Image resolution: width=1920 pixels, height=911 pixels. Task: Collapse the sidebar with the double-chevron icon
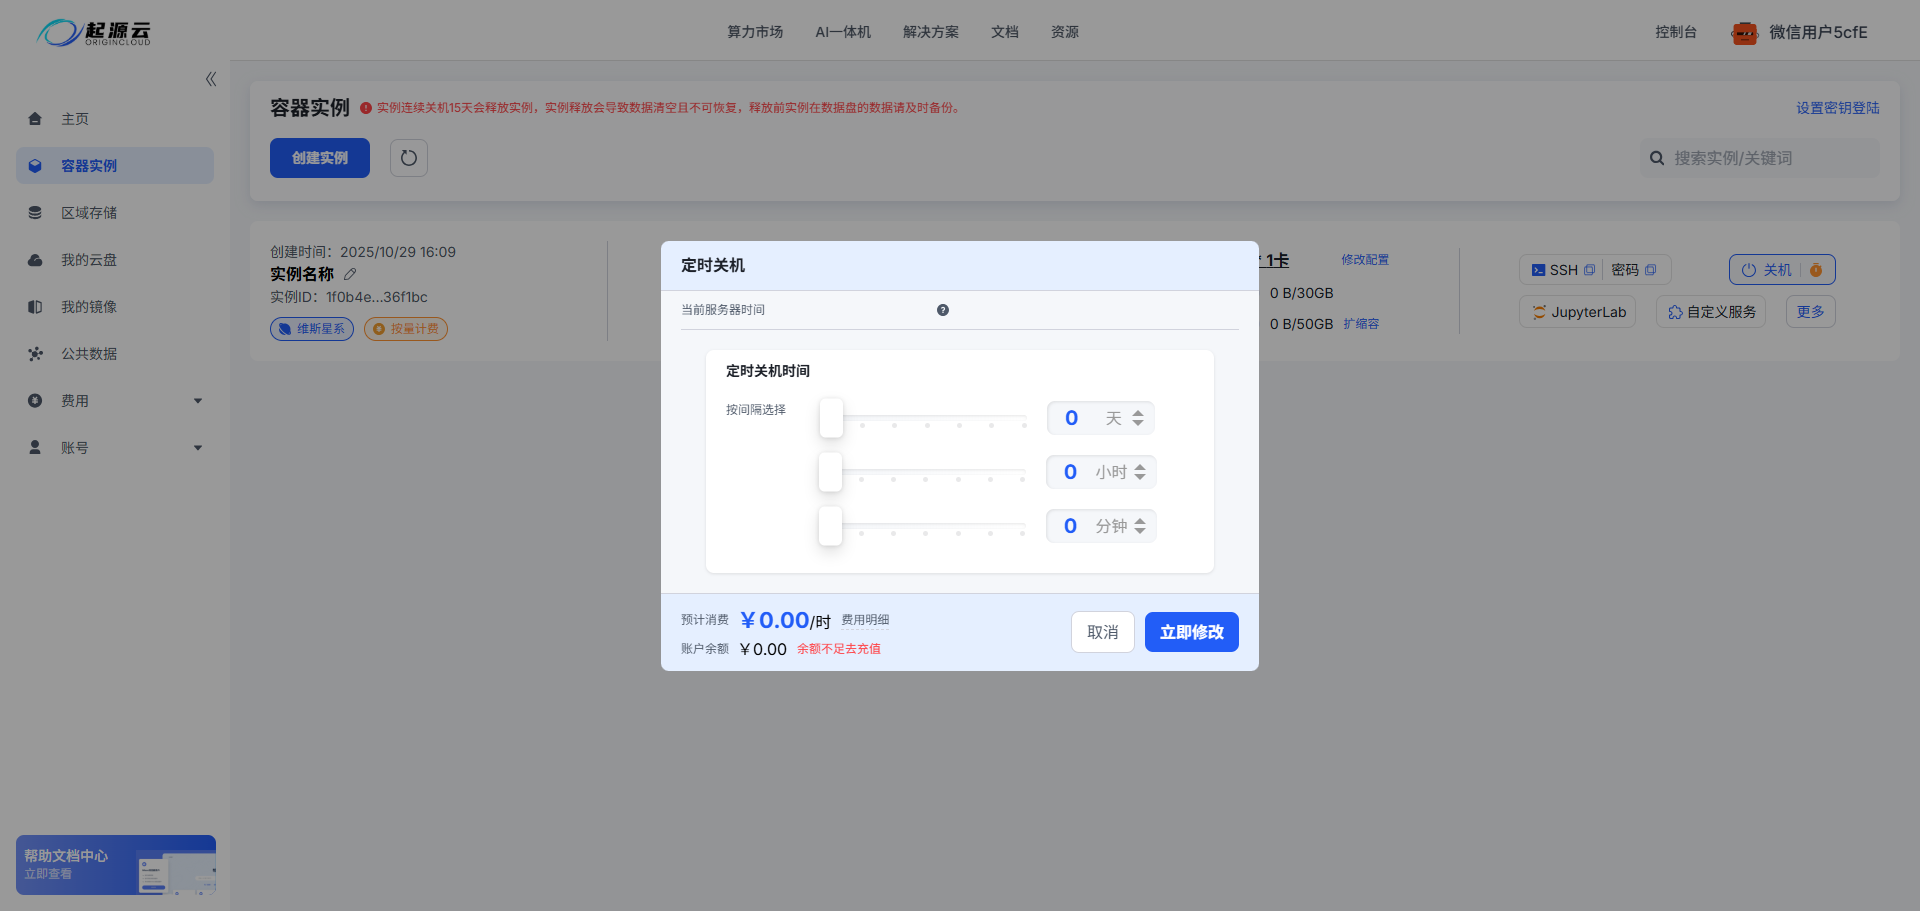(211, 79)
